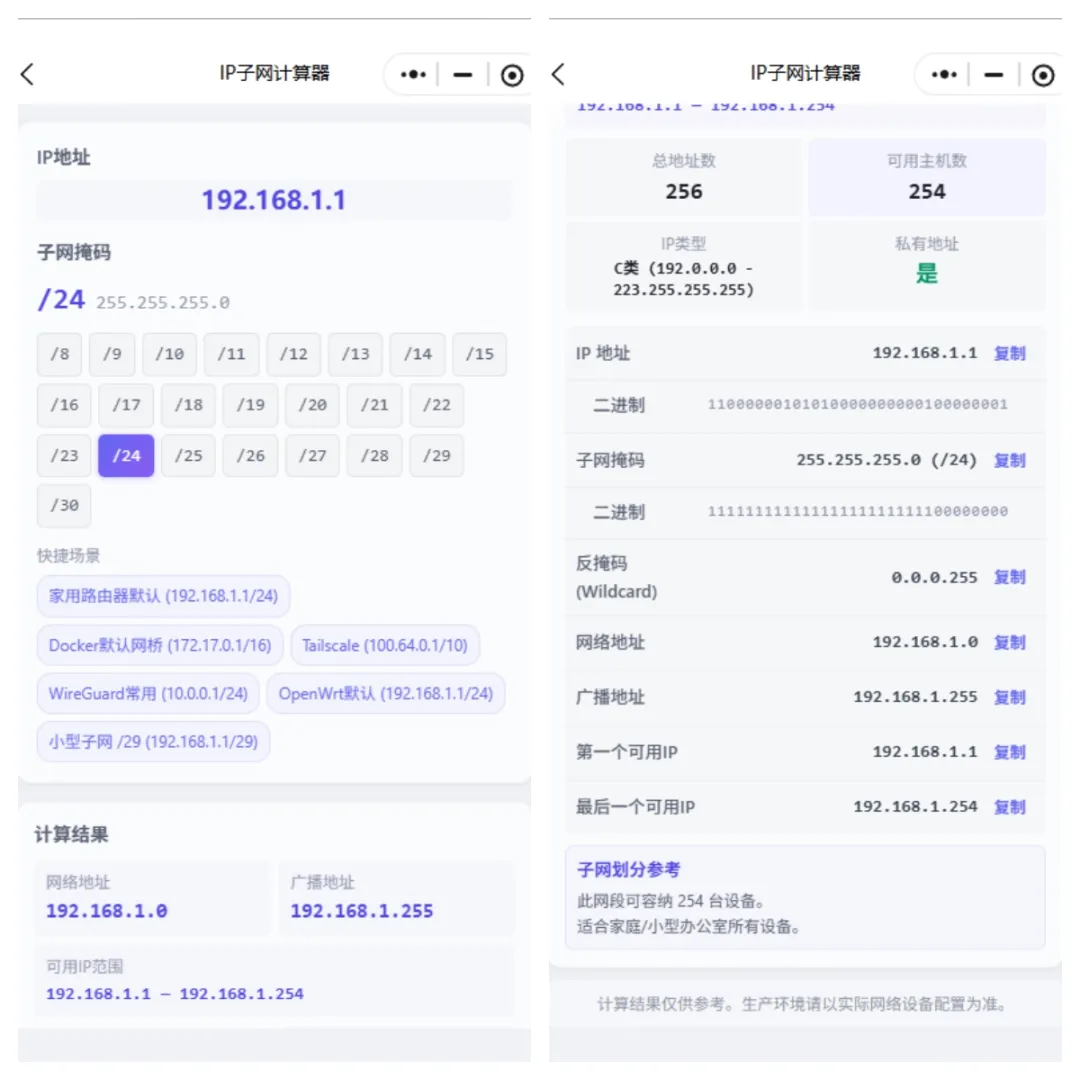Go back using left screen's back arrow

28,74
